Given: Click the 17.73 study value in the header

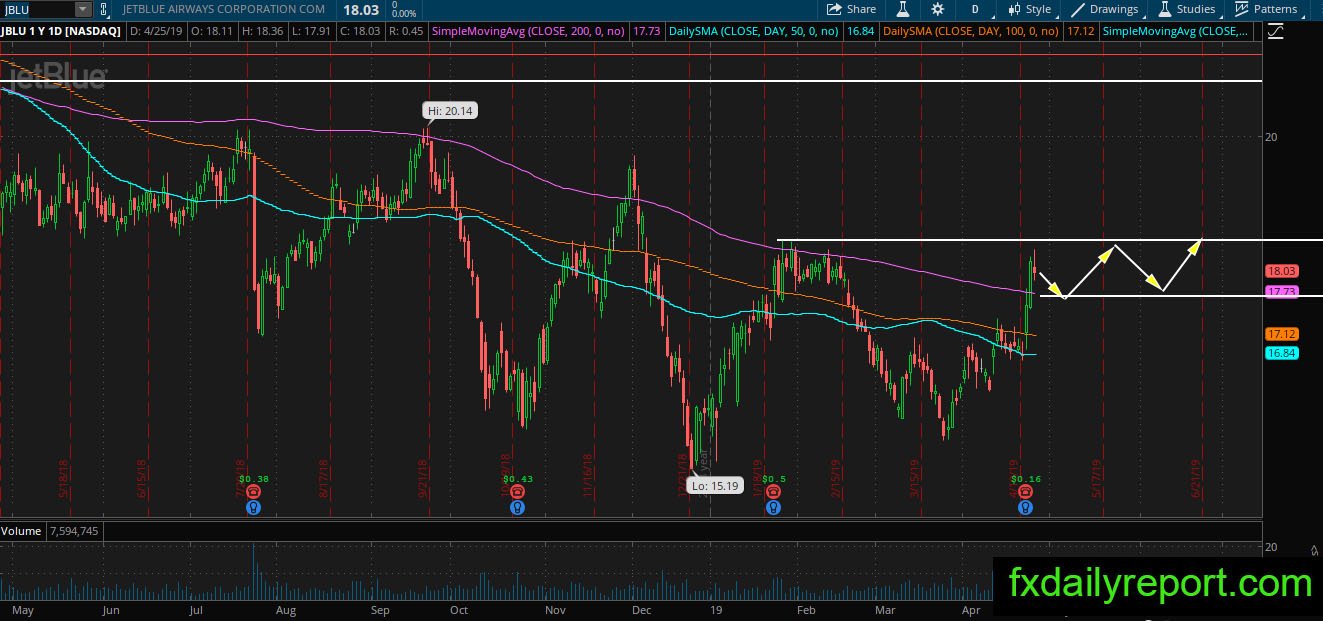Looking at the screenshot, I should 647,31.
